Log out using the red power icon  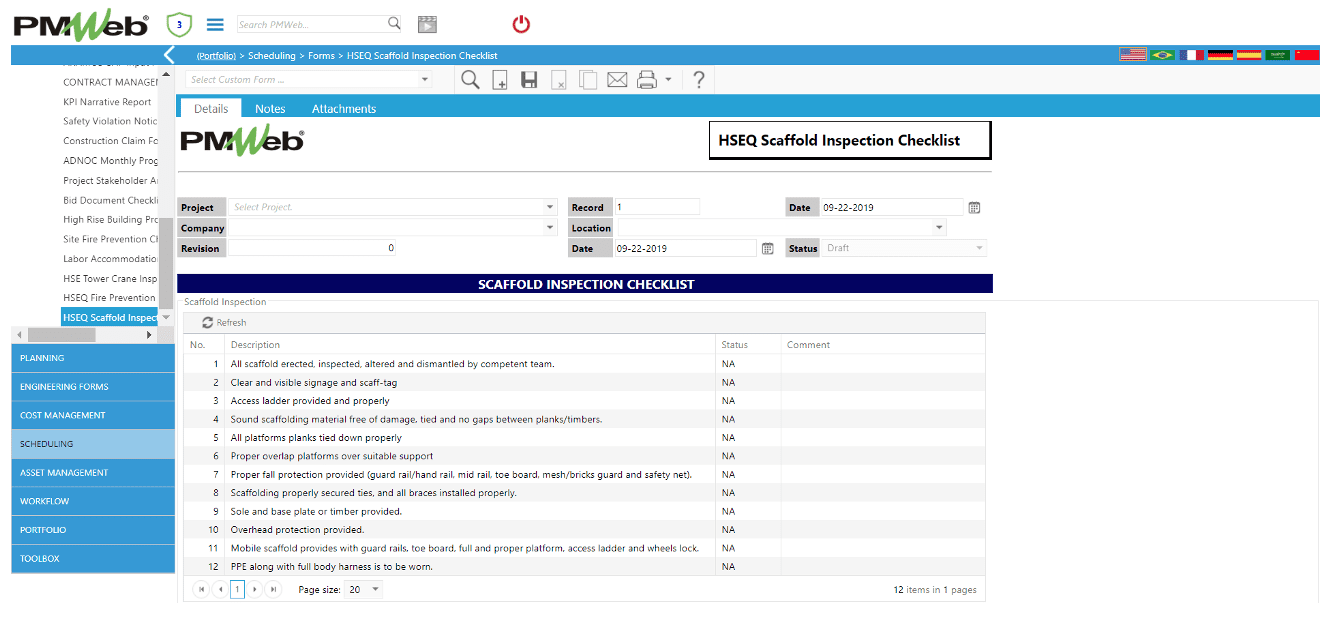pyautogui.click(x=520, y=24)
